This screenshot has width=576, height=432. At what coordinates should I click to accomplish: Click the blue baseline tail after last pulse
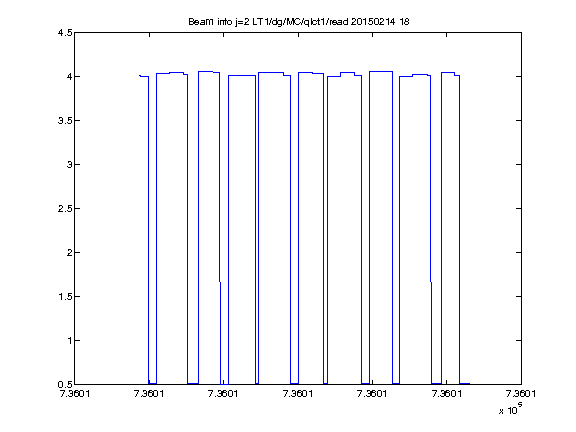click(x=465, y=384)
